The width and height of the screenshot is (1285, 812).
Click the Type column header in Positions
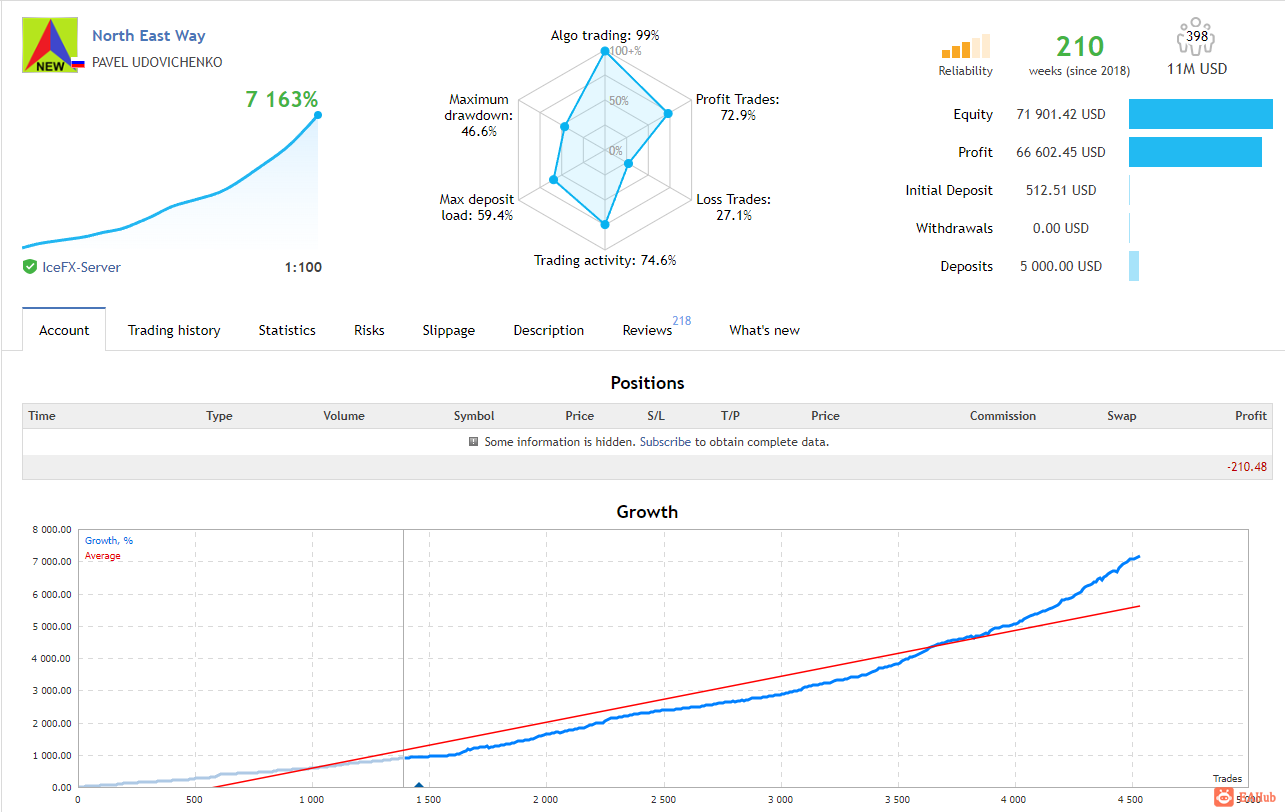(x=219, y=416)
